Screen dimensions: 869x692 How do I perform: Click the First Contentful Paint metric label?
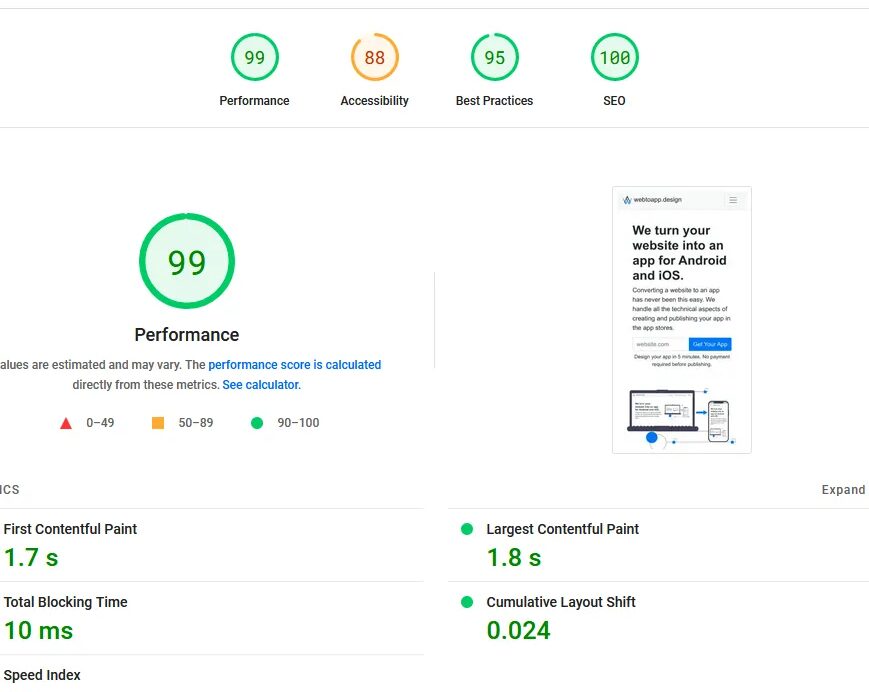tap(70, 529)
